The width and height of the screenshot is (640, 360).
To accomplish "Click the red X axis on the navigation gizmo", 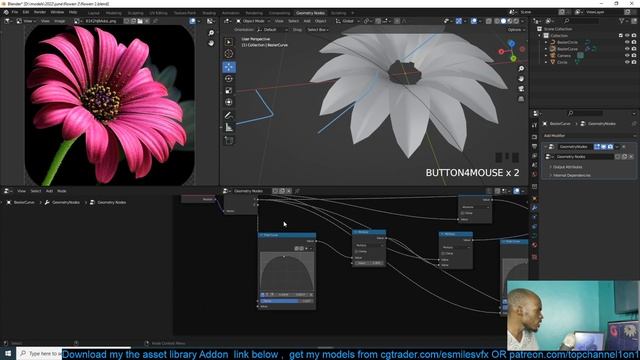I will pos(502,52).
